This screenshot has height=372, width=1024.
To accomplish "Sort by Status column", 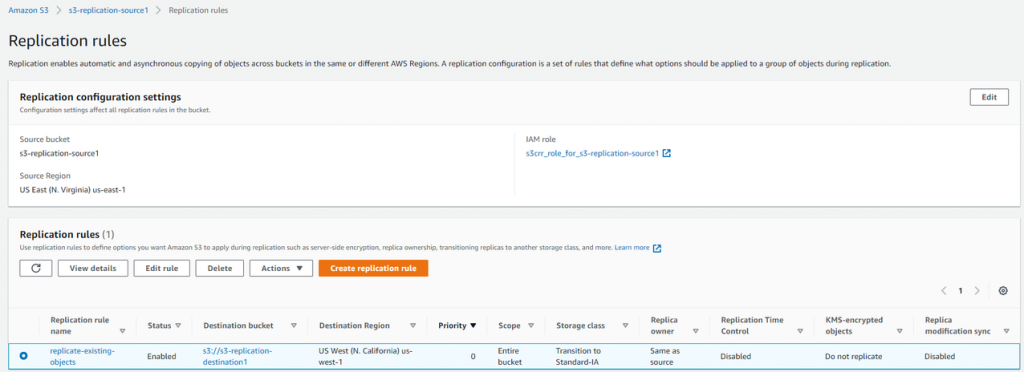I will pos(178,325).
